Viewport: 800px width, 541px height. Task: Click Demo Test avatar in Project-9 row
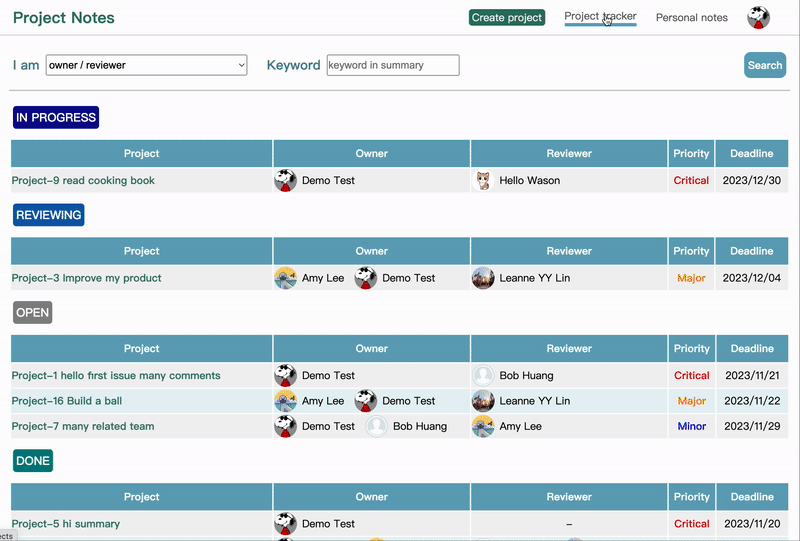click(x=285, y=181)
